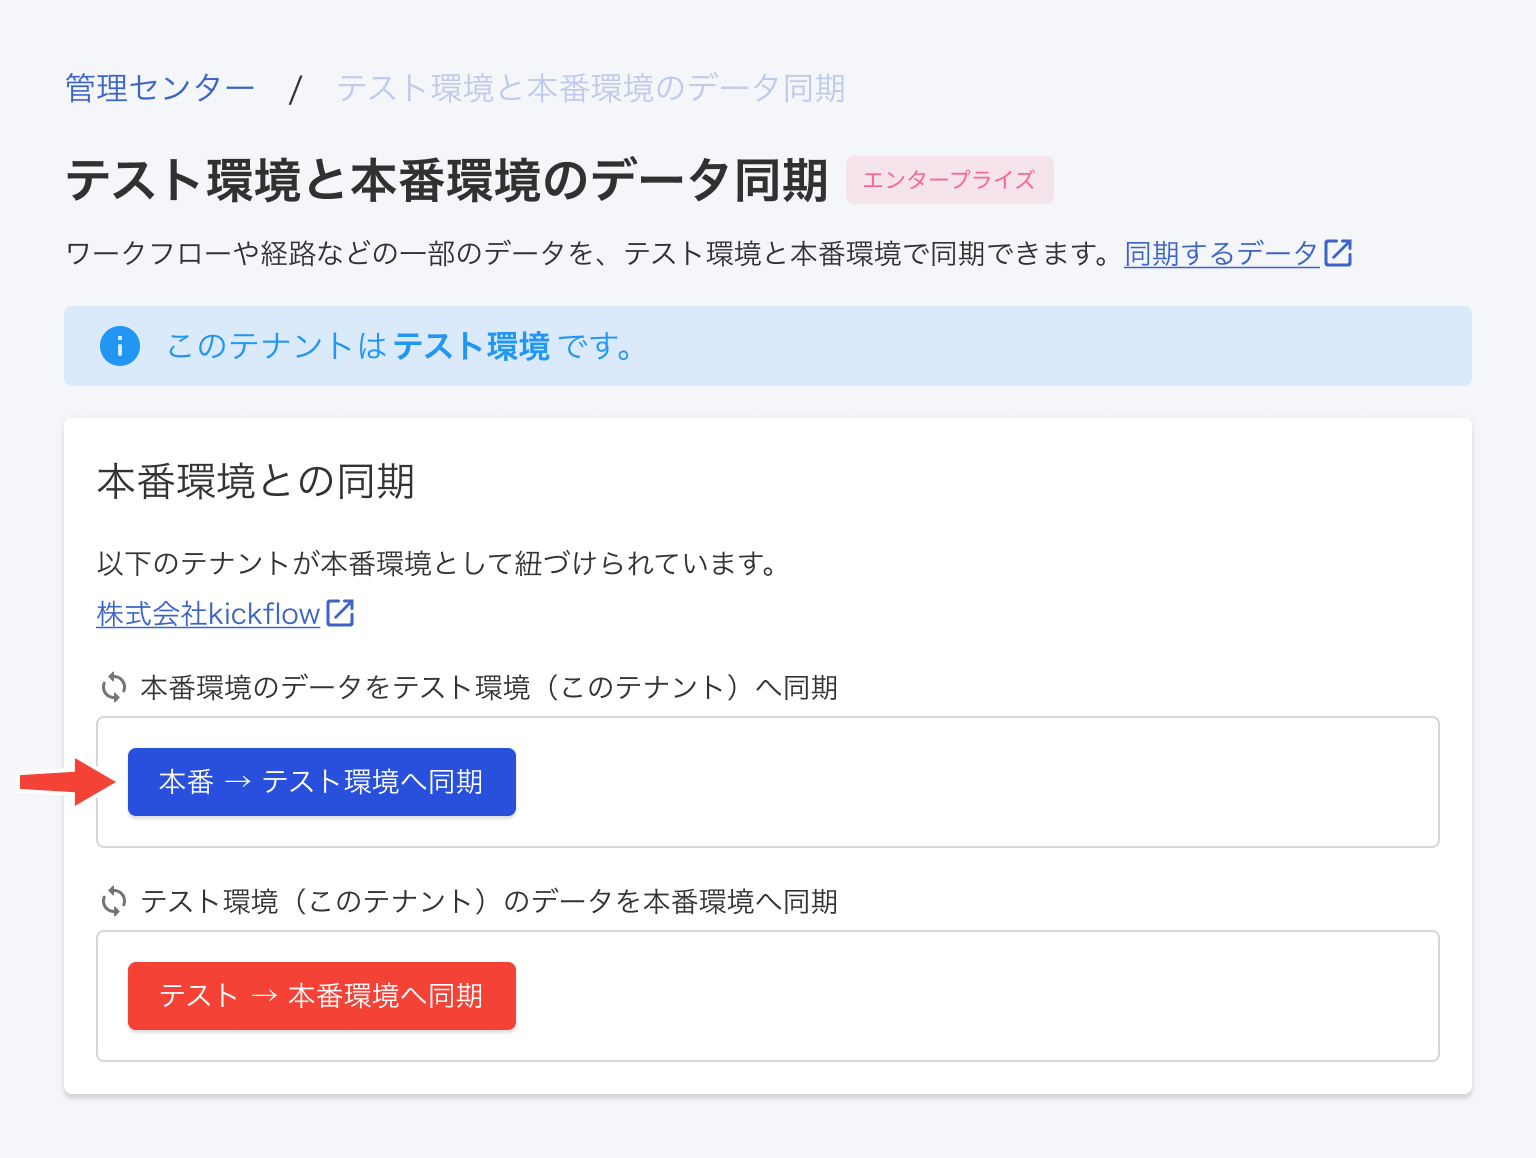Viewport: 1536px width, 1158px height.
Task: Click the main page title テスト環境と本番環境のデータ同期
Action: 447,181
